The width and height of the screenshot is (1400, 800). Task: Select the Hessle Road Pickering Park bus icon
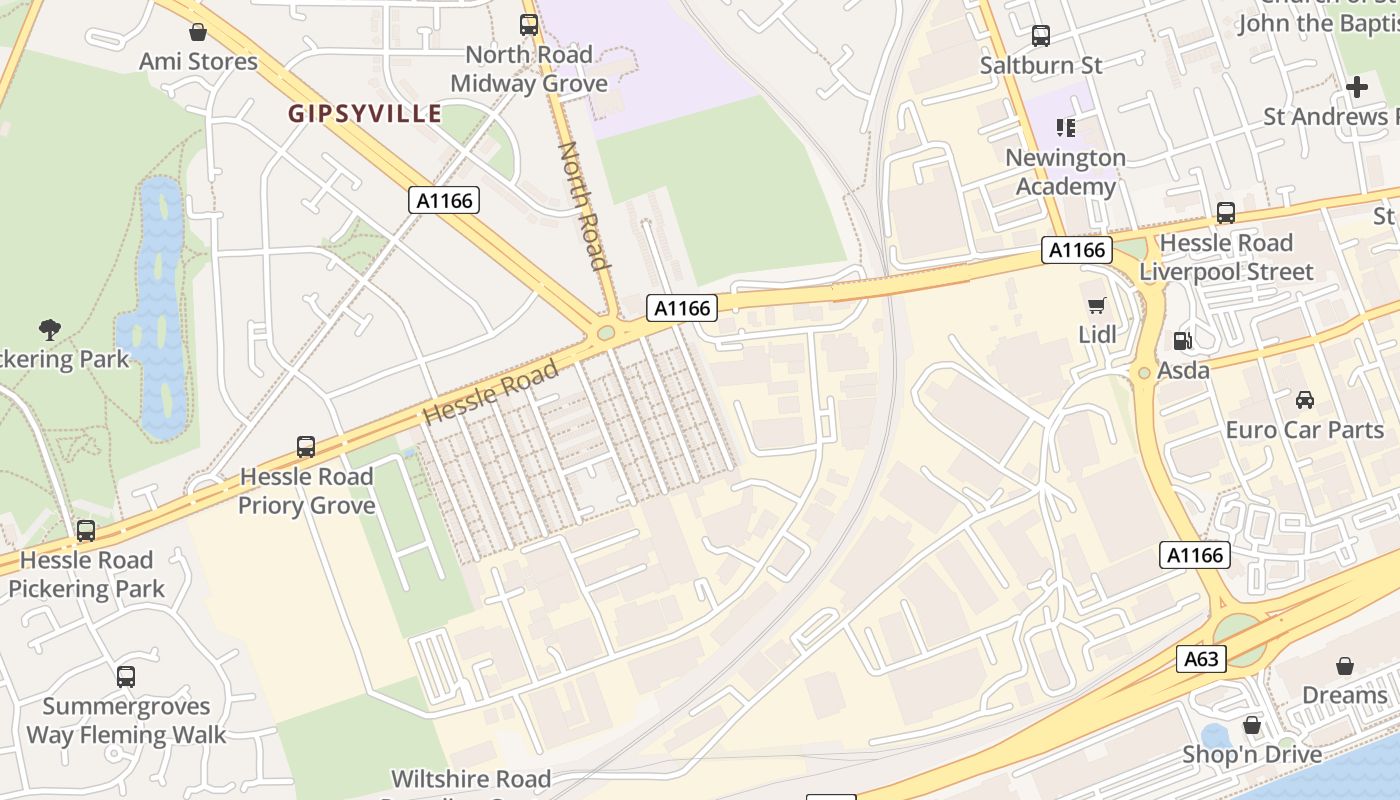(86, 531)
